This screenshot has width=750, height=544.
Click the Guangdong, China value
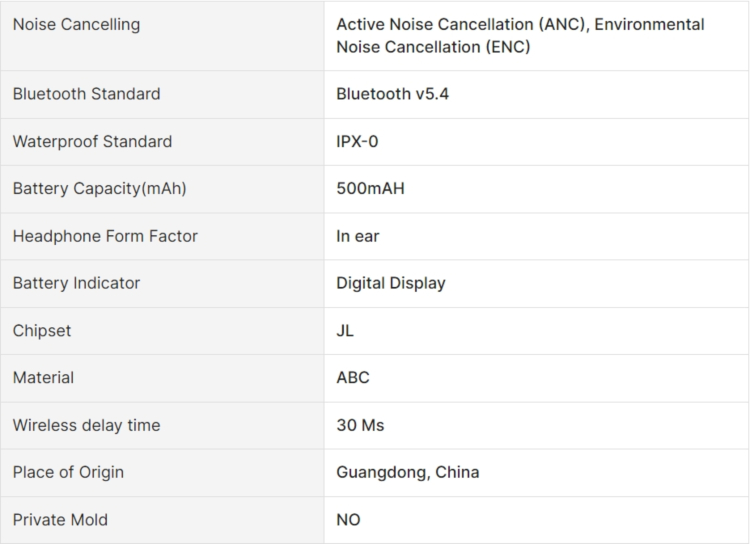[x=407, y=472]
